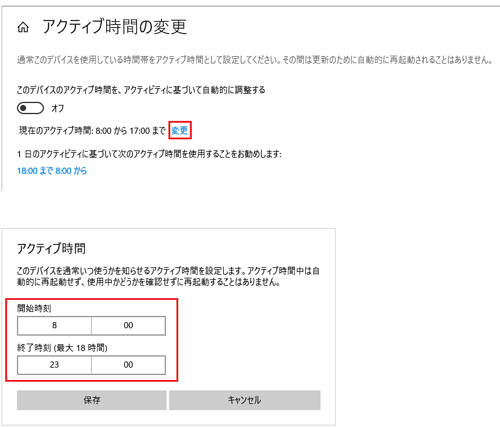Click the dialog description paragraph about restarts
Viewport: 500px width, 427px height.
[168, 276]
